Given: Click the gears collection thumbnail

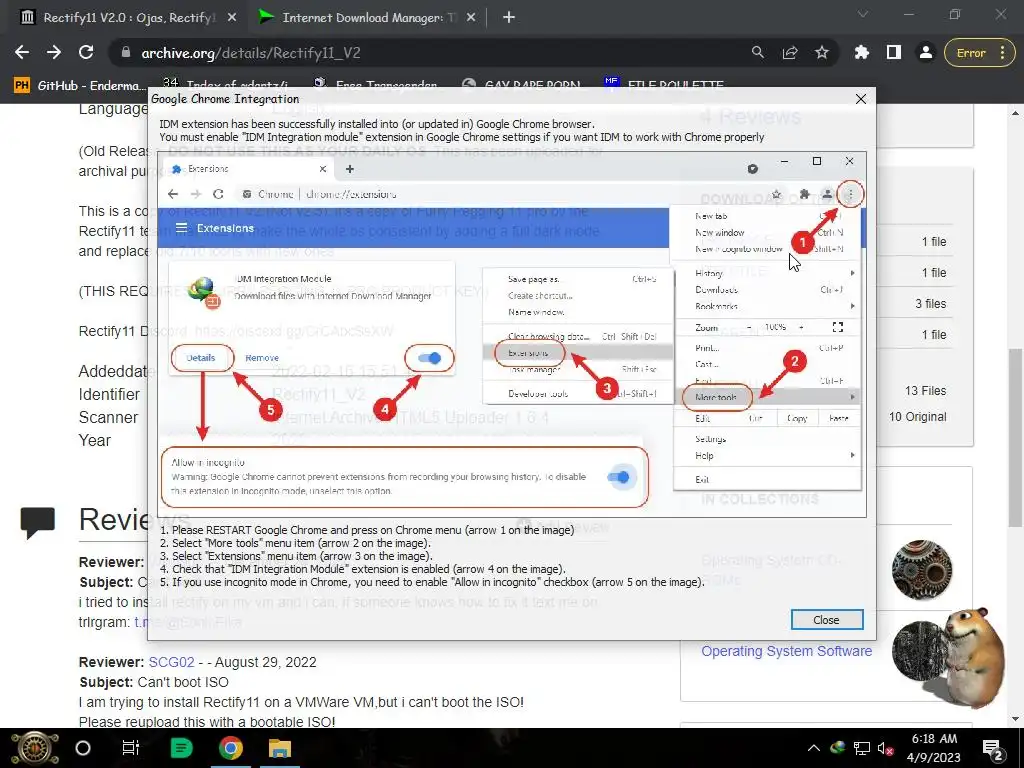Looking at the screenshot, I should pyautogui.click(x=921, y=569).
